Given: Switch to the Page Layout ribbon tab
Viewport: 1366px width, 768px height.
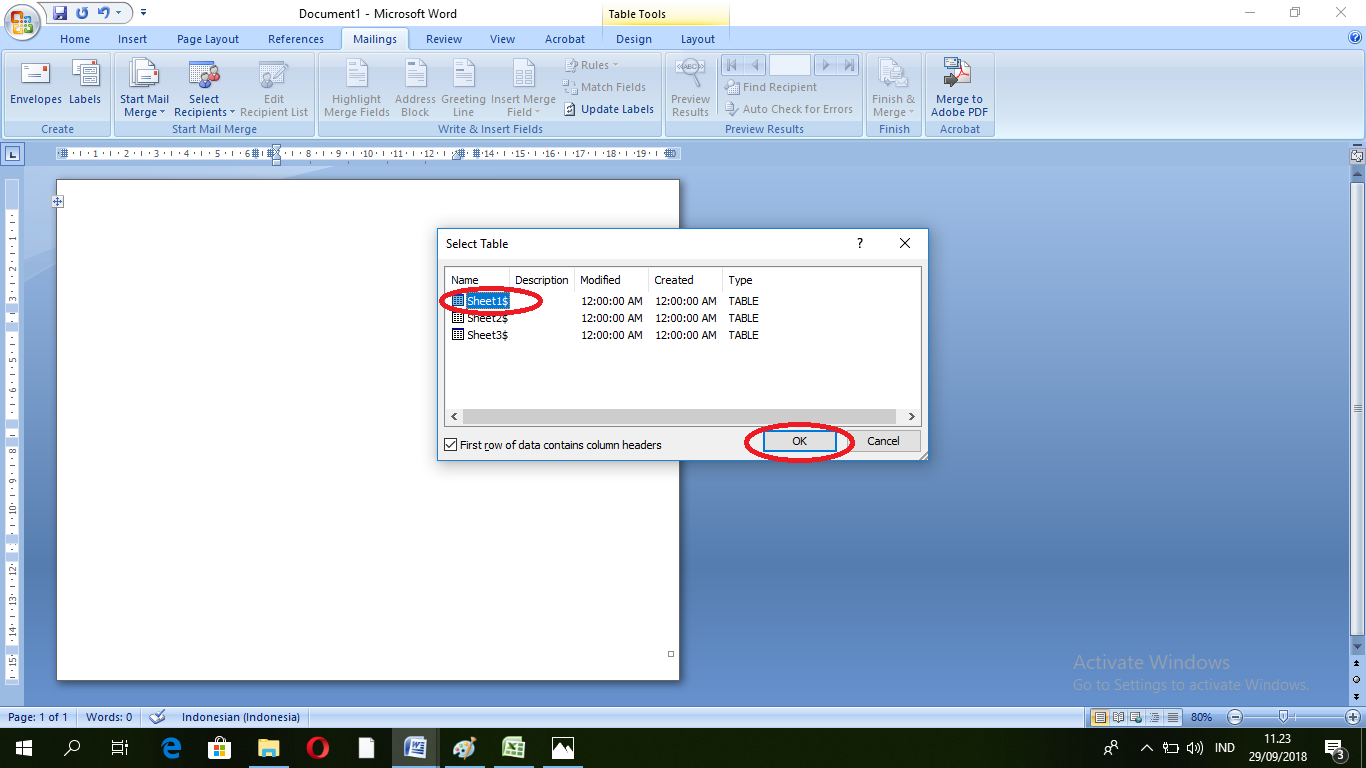Looking at the screenshot, I should pos(207,39).
